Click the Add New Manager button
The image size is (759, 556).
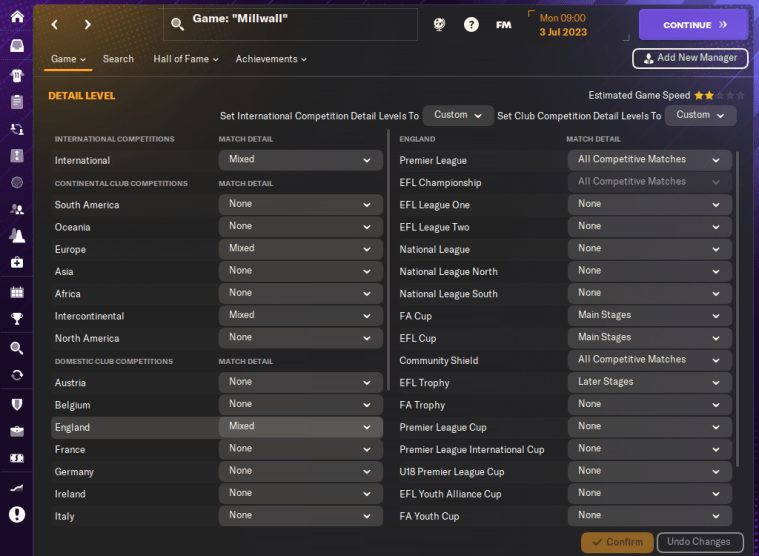click(x=690, y=58)
